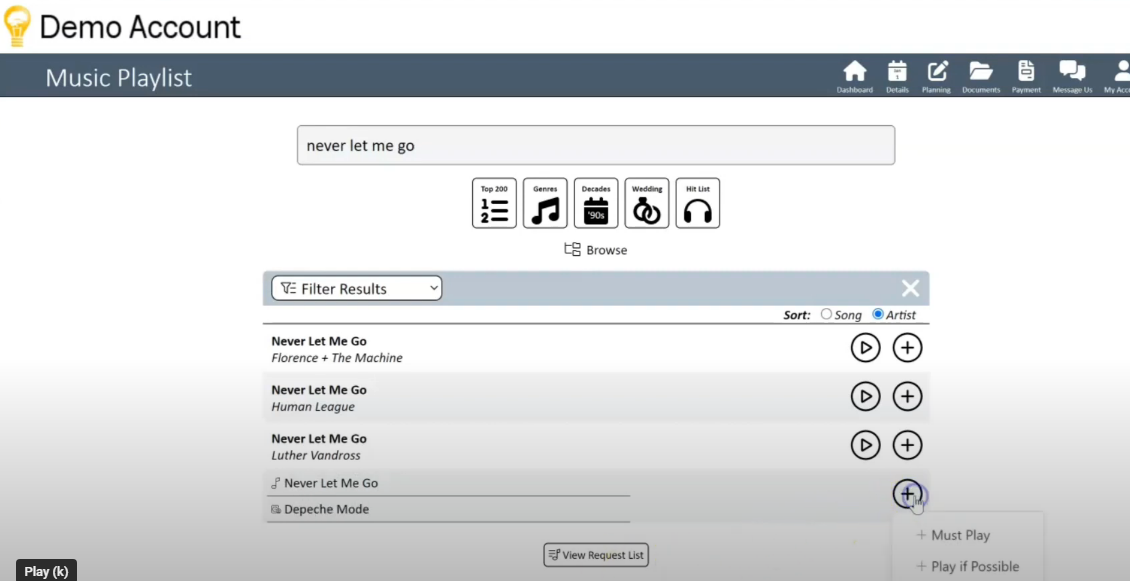This screenshot has width=1130, height=581.
Task: Sort results by Song
Action: (827, 314)
